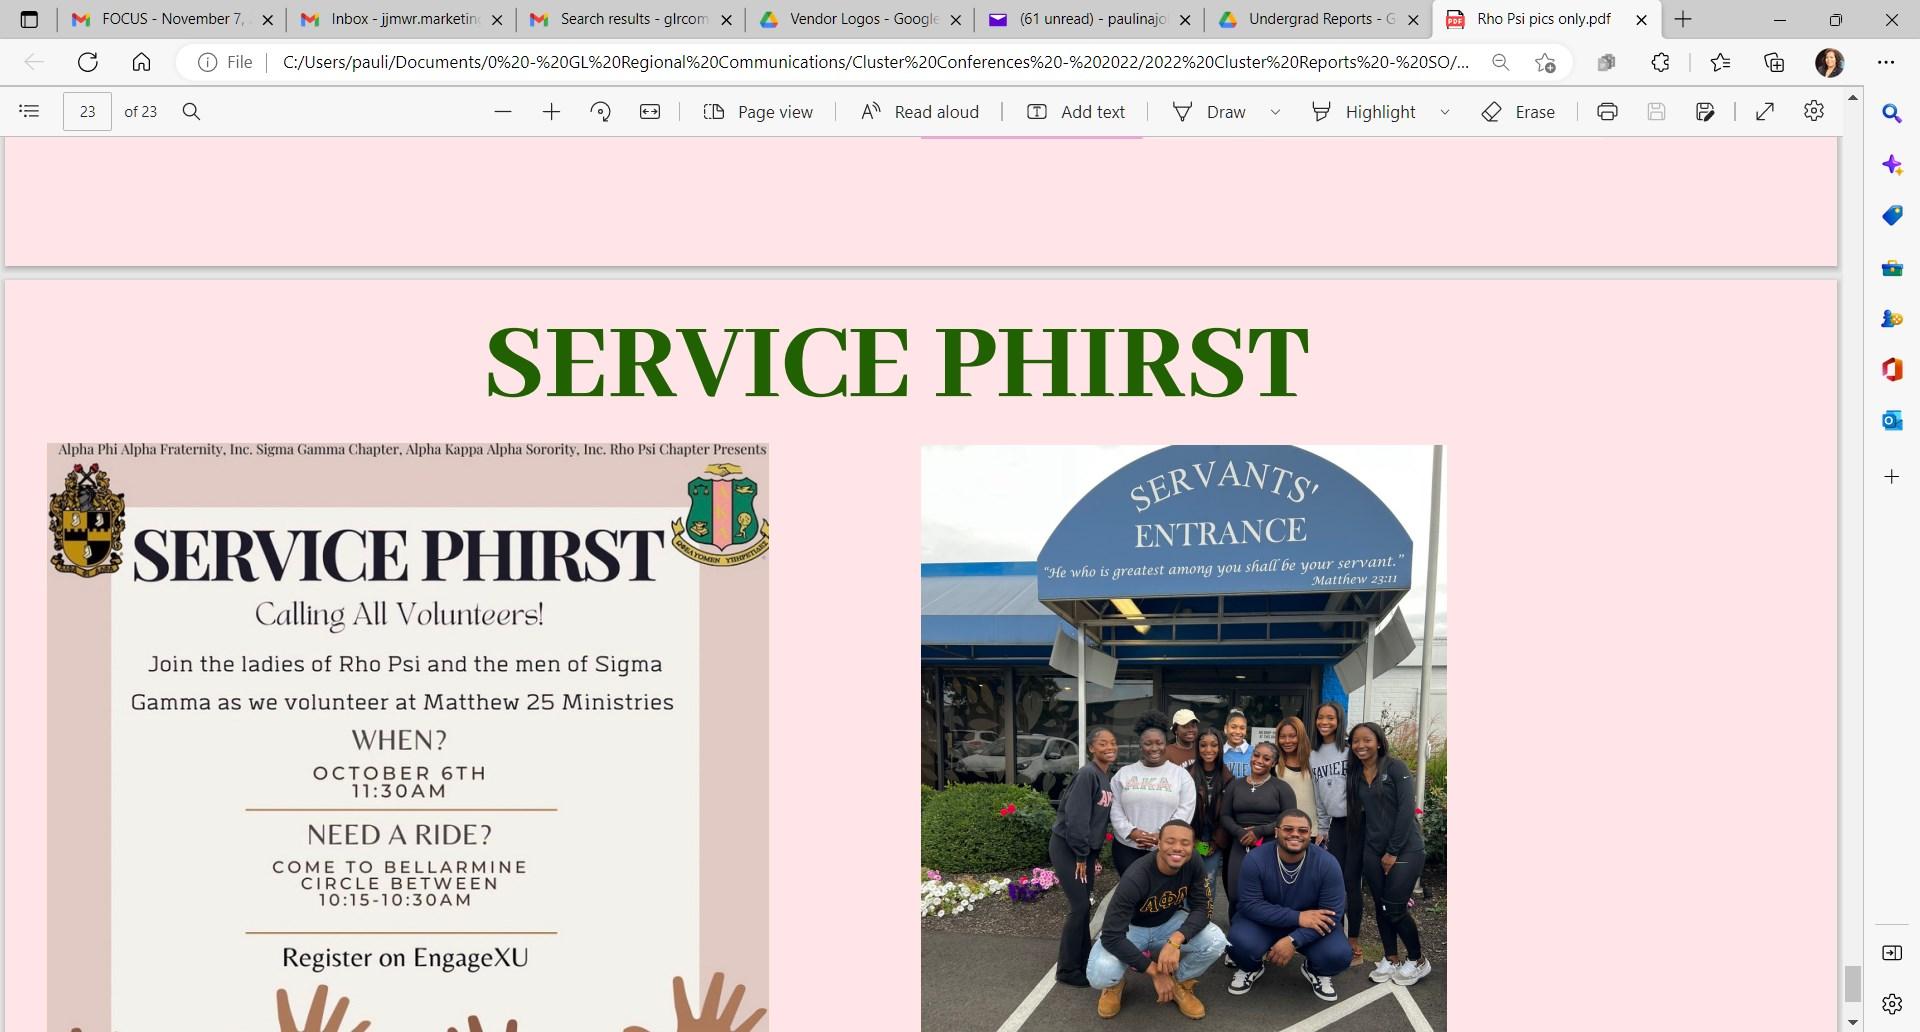This screenshot has height=1032, width=1920.
Task: Activate the Highlight tool
Action: click(x=1364, y=111)
